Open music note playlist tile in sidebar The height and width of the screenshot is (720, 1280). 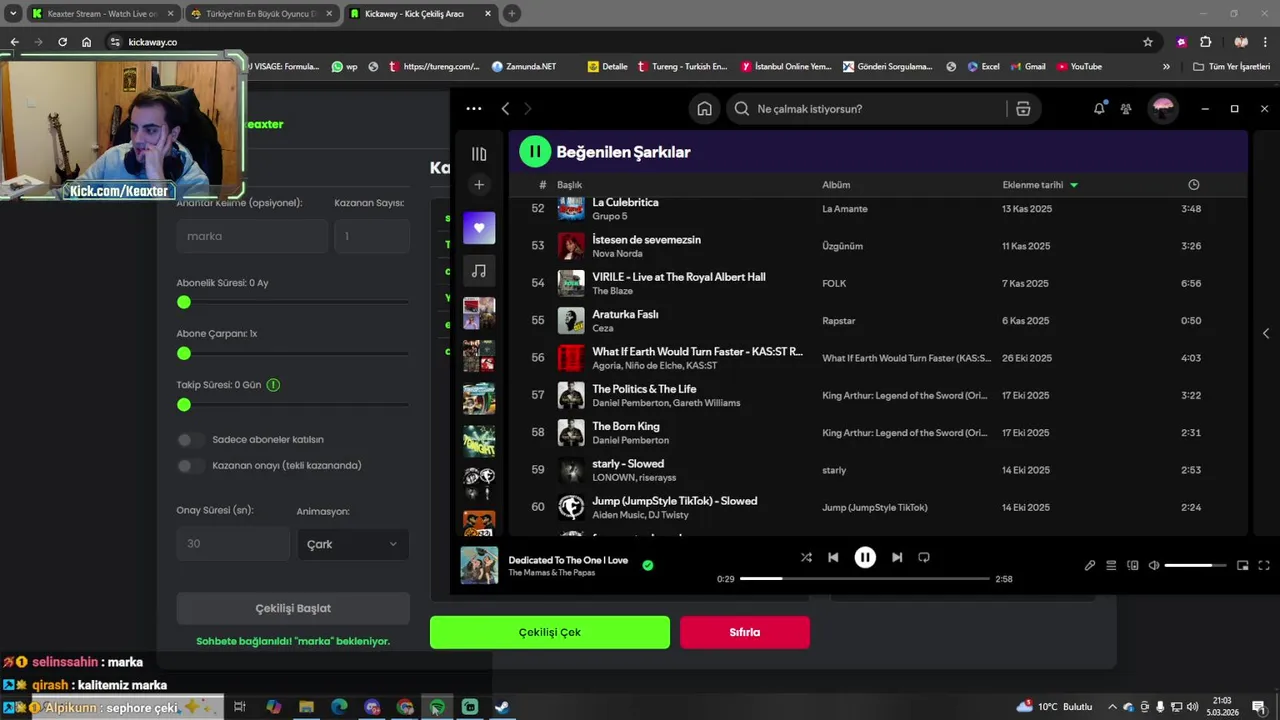[479, 270]
